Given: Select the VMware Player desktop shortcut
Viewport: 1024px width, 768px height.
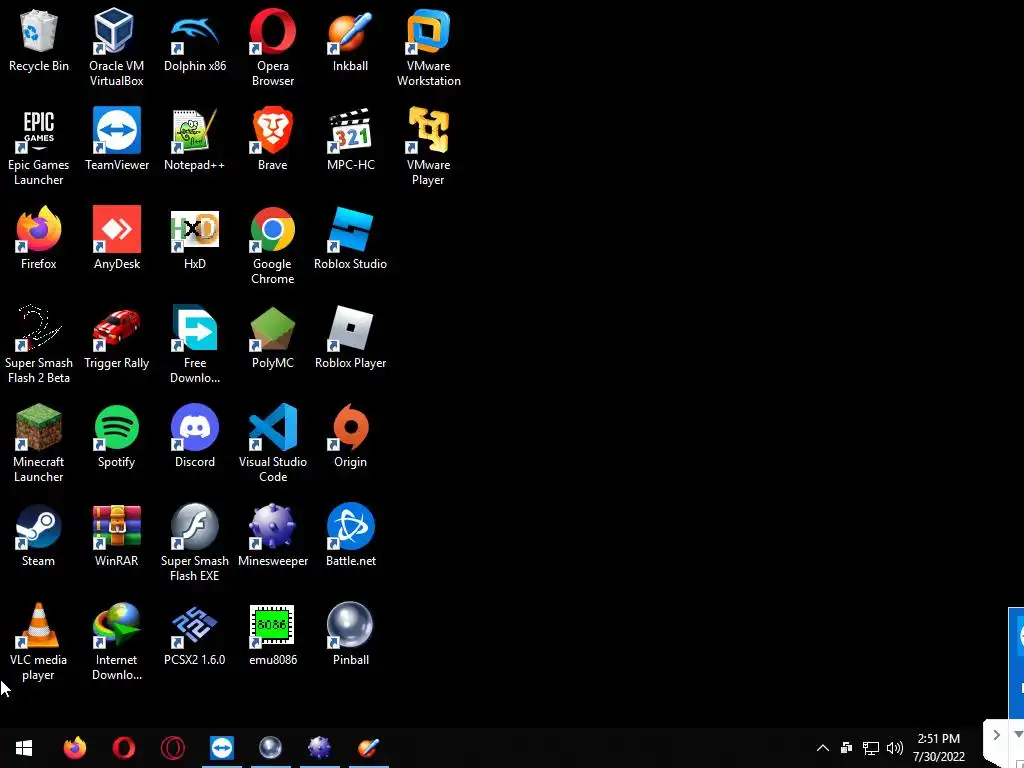Looking at the screenshot, I should (x=428, y=147).
